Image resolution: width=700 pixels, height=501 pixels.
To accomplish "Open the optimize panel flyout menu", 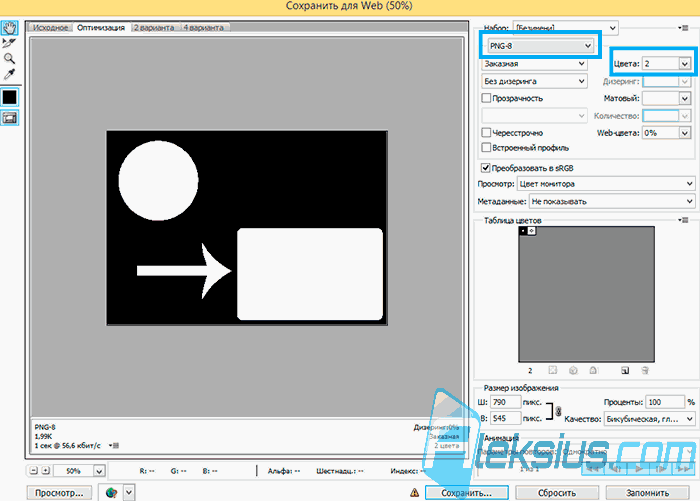I will [683, 28].
